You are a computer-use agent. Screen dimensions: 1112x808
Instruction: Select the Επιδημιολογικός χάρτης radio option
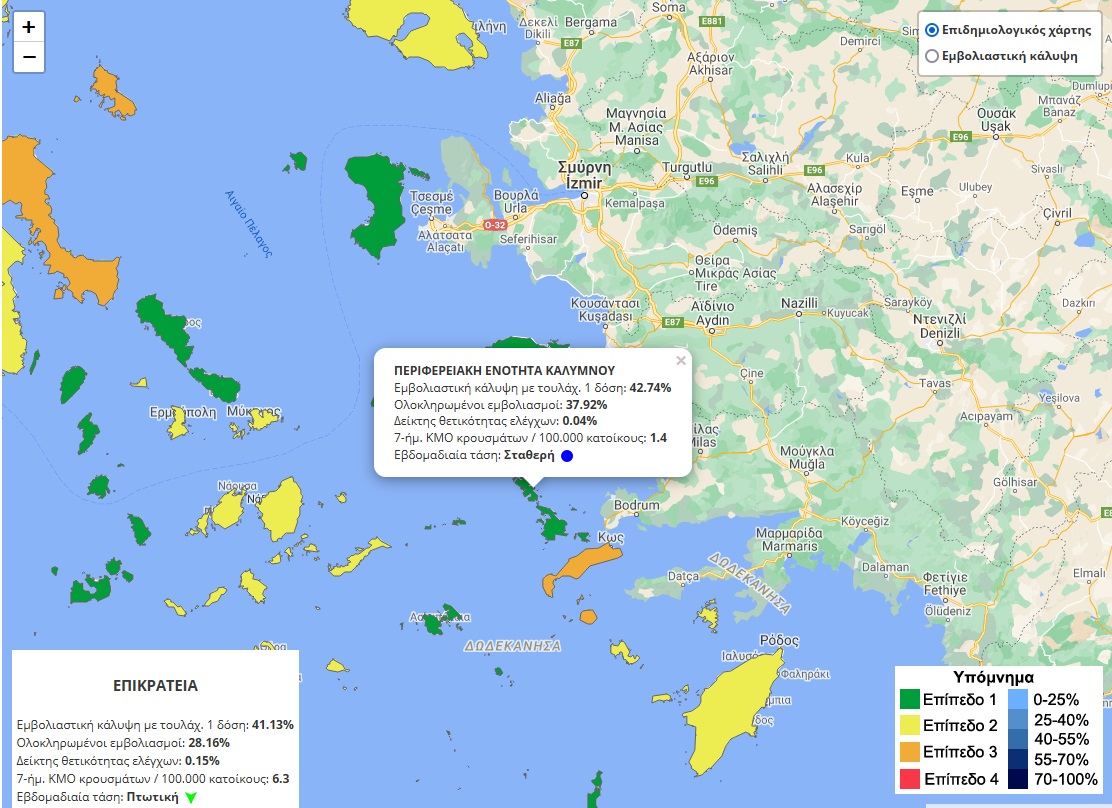click(x=932, y=31)
